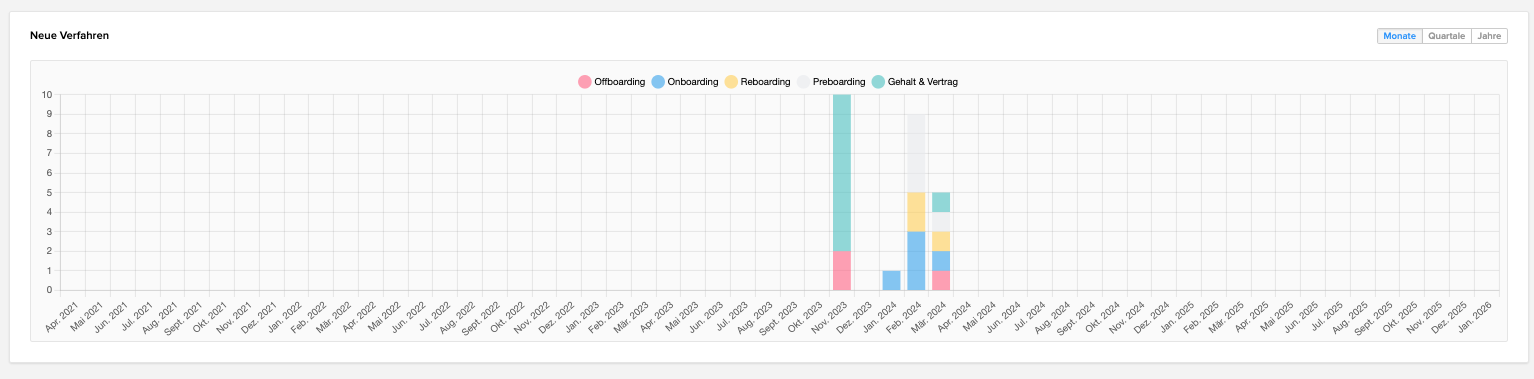1534x379 pixels.
Task: Click the teal Gehalt & Vertrag bar in Nov. 2023
Action: [x=842, y=173]
